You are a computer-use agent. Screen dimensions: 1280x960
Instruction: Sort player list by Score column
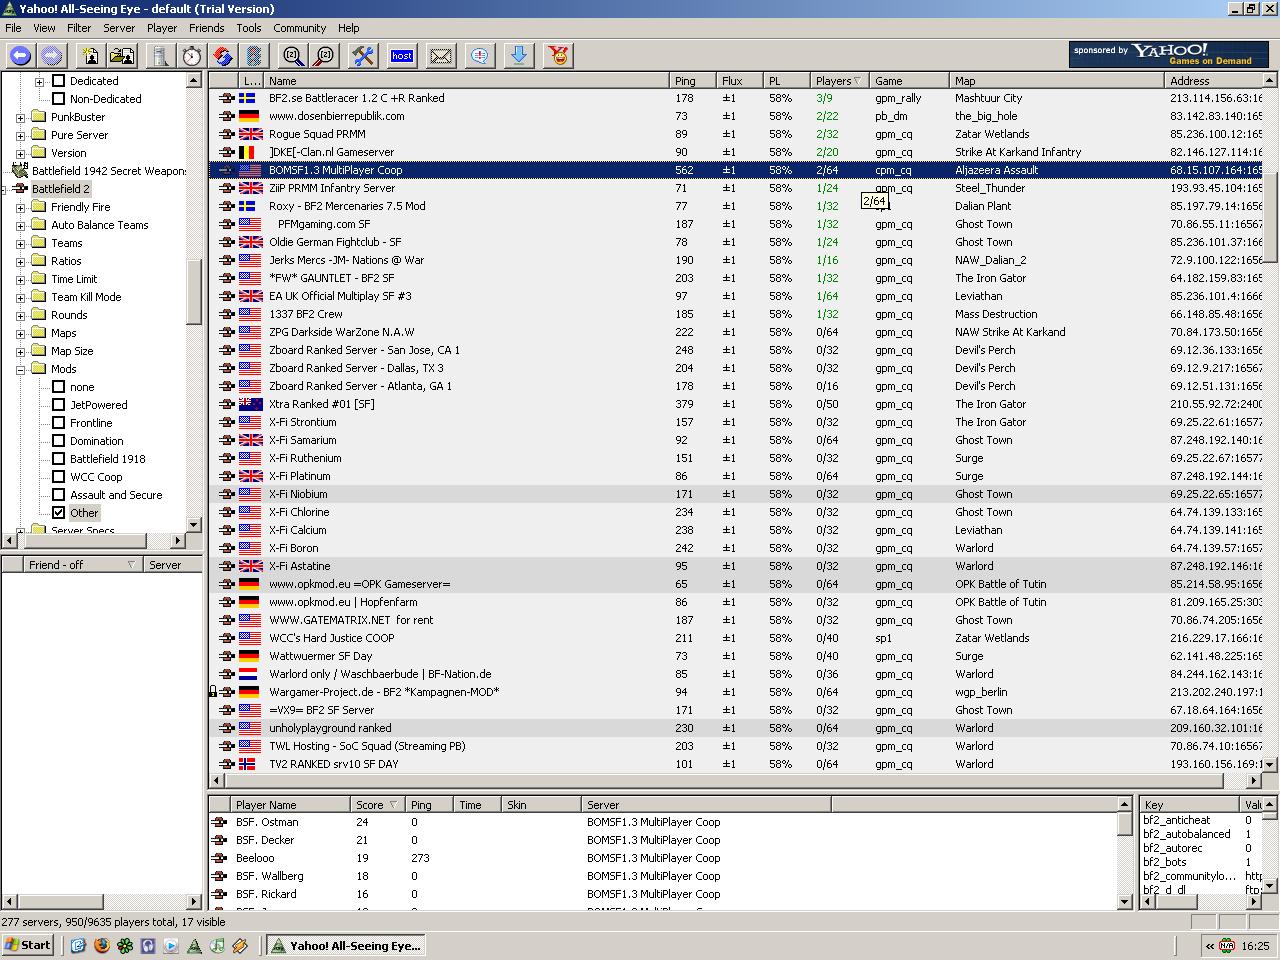coord(378,805)
